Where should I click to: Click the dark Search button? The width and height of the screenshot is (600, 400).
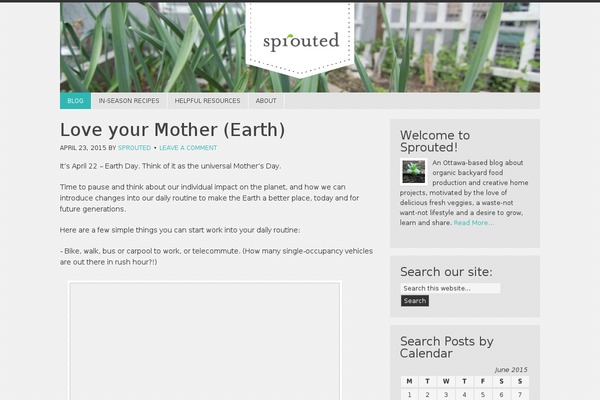tap(415, 301)
